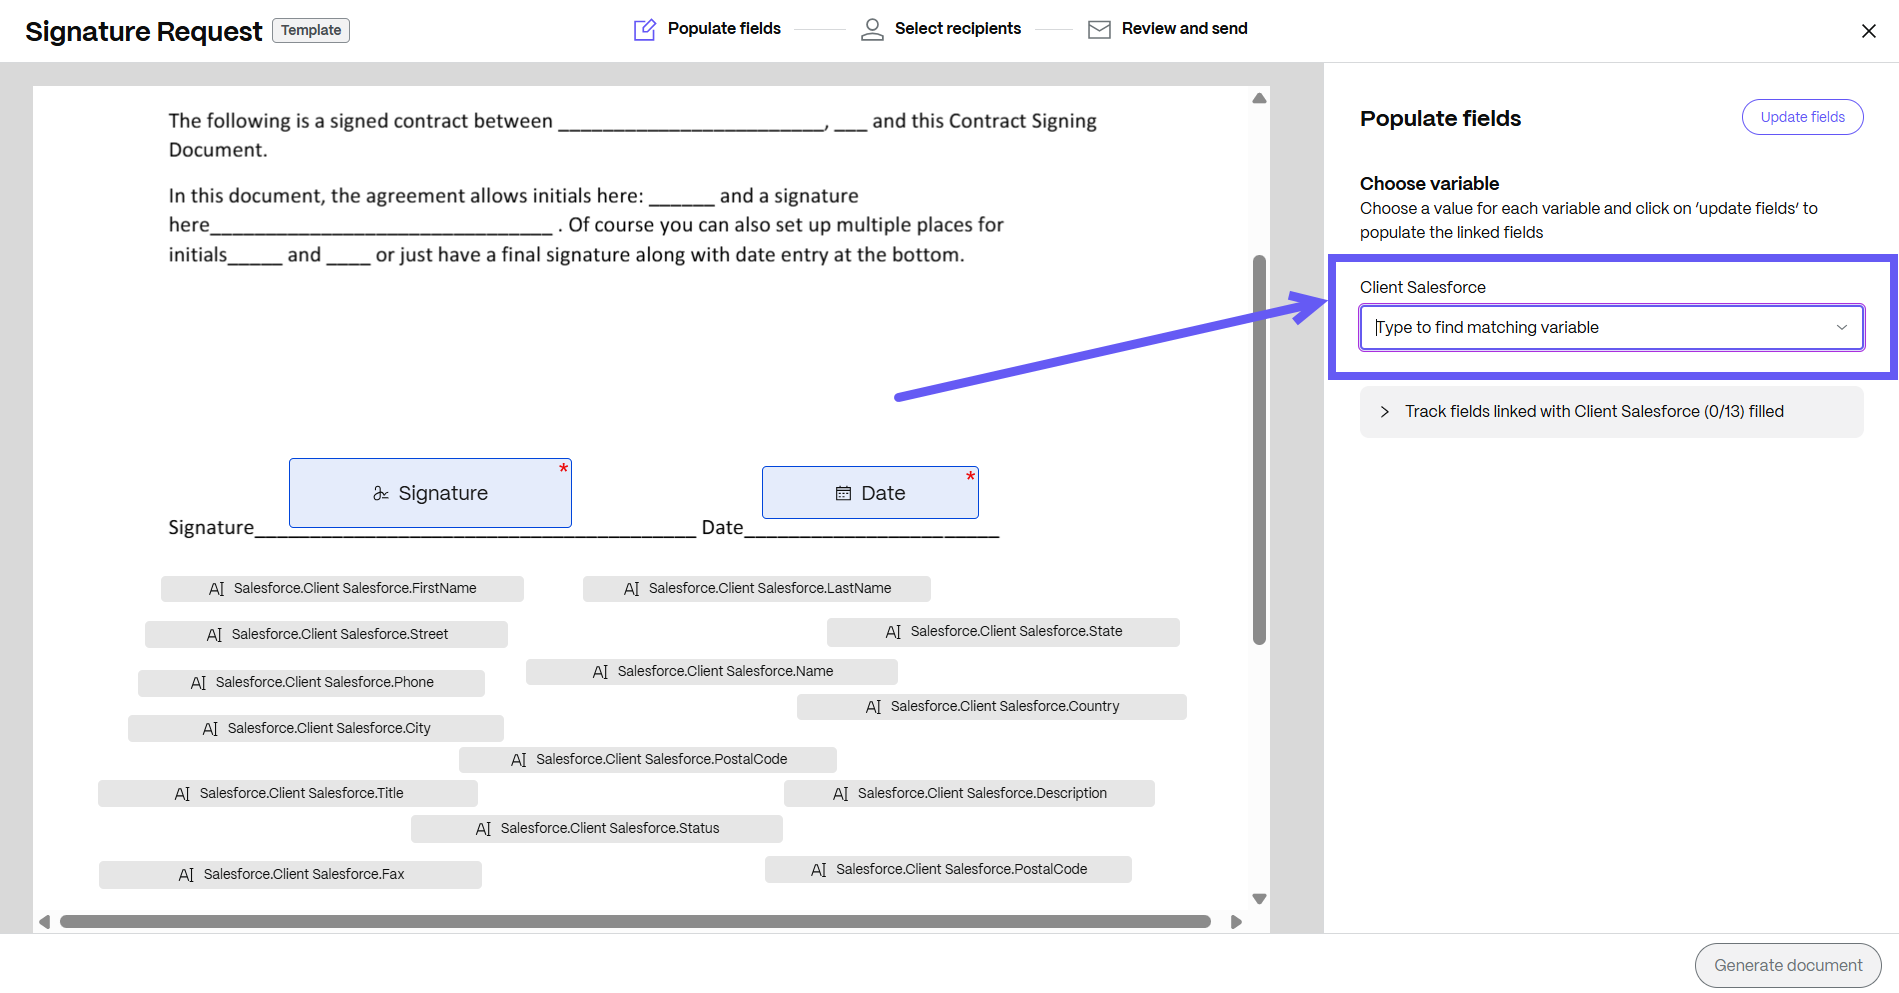Click the text icon beside Salesforce.LastName field
The image size is (1899, 993).
pos(631,589)
